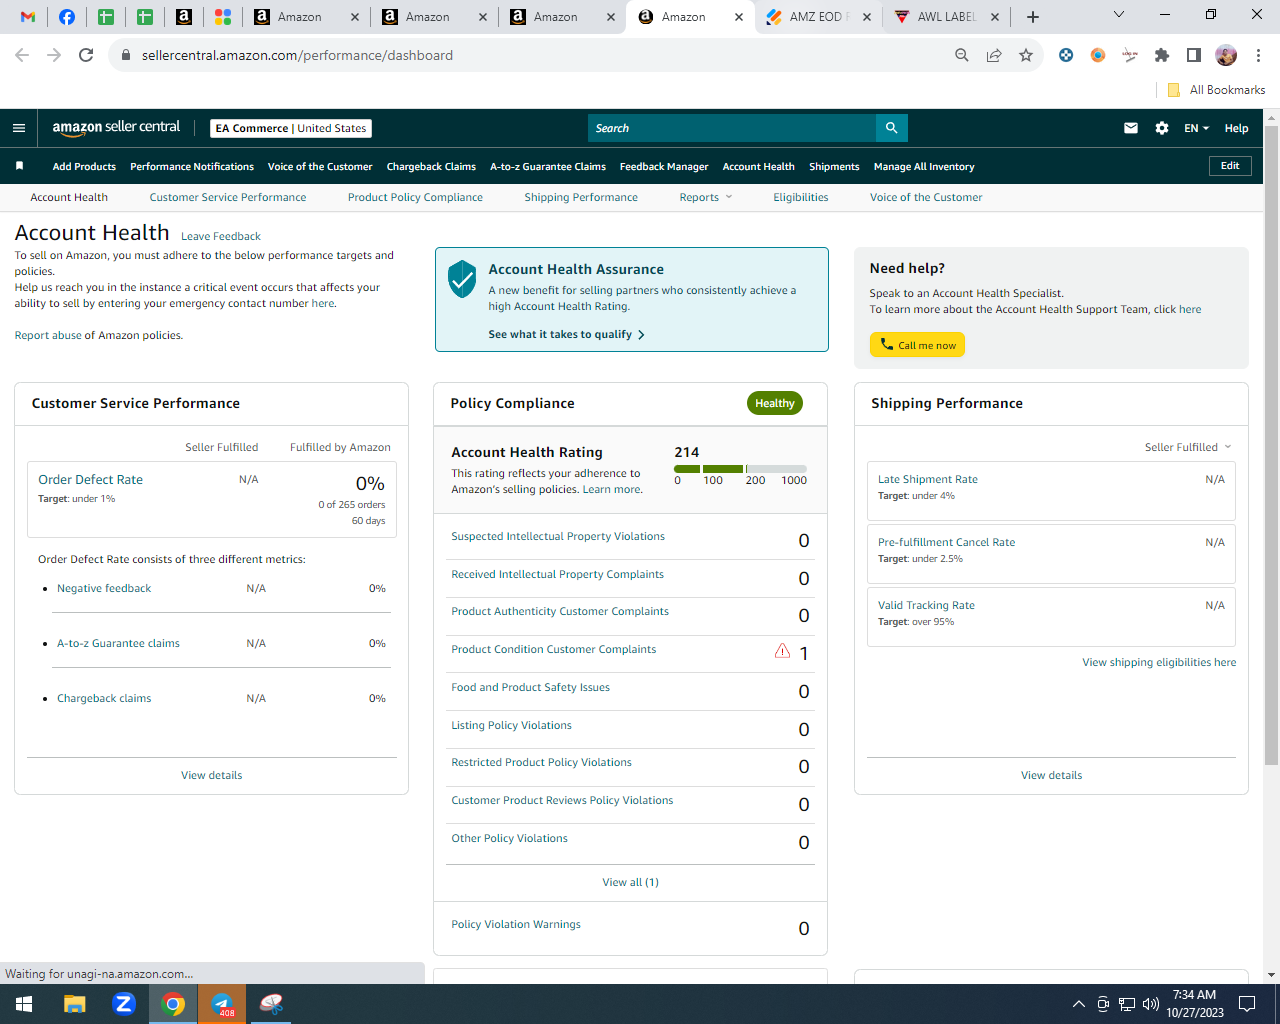
Task: Open Negative feedback metric link
Action: click(104, 588)
